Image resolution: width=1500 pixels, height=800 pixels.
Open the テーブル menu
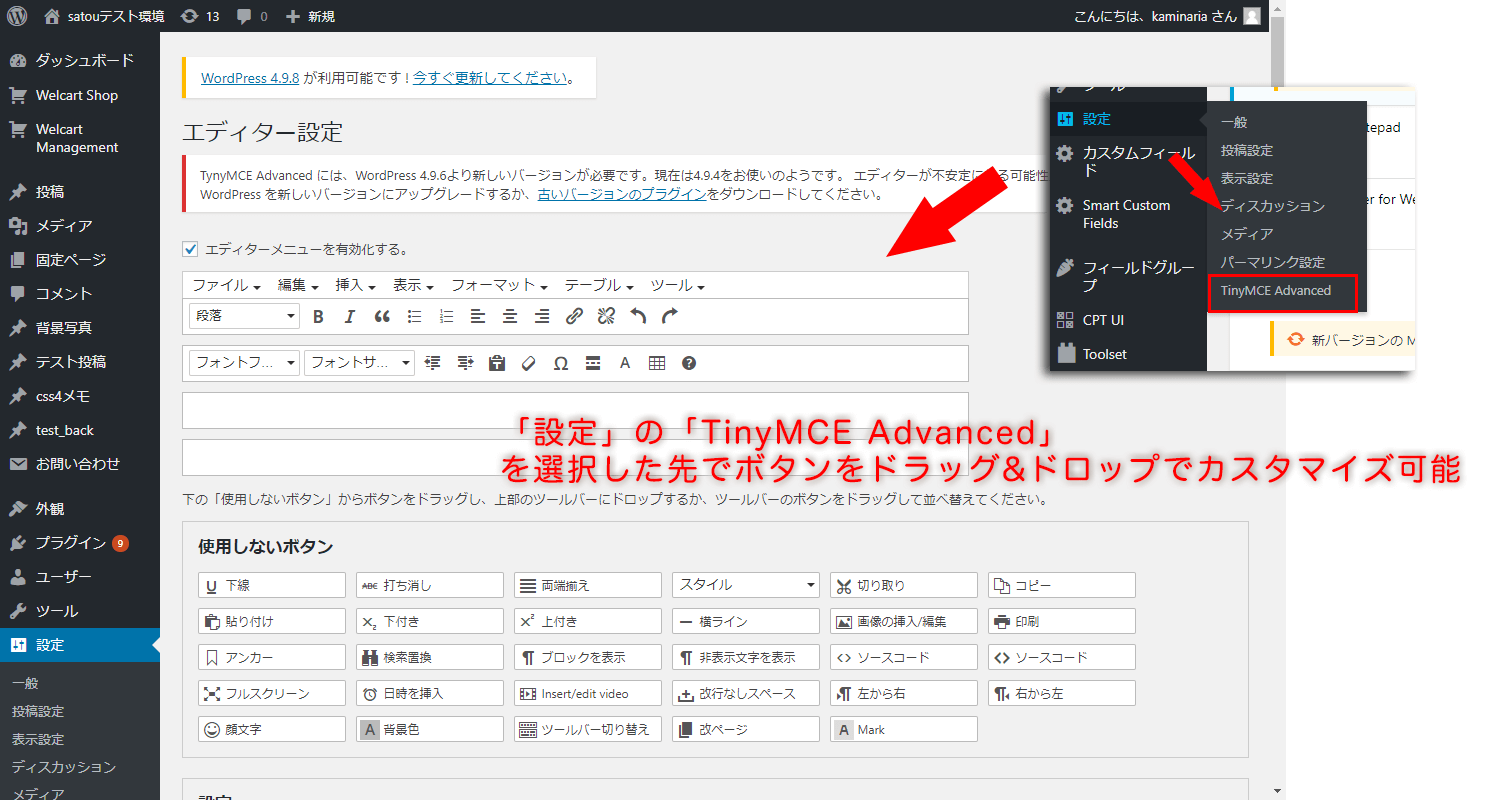599,286
